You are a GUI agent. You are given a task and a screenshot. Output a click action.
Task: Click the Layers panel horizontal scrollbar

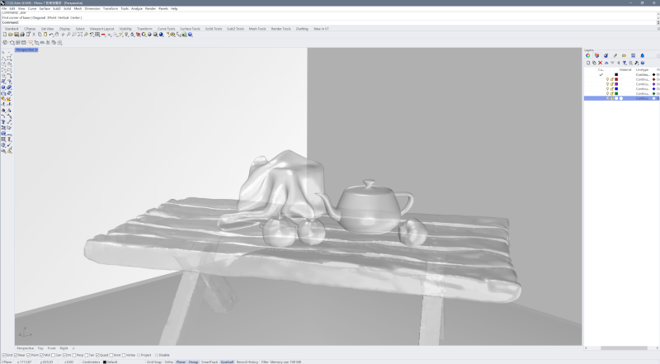[x=624, y=348]
